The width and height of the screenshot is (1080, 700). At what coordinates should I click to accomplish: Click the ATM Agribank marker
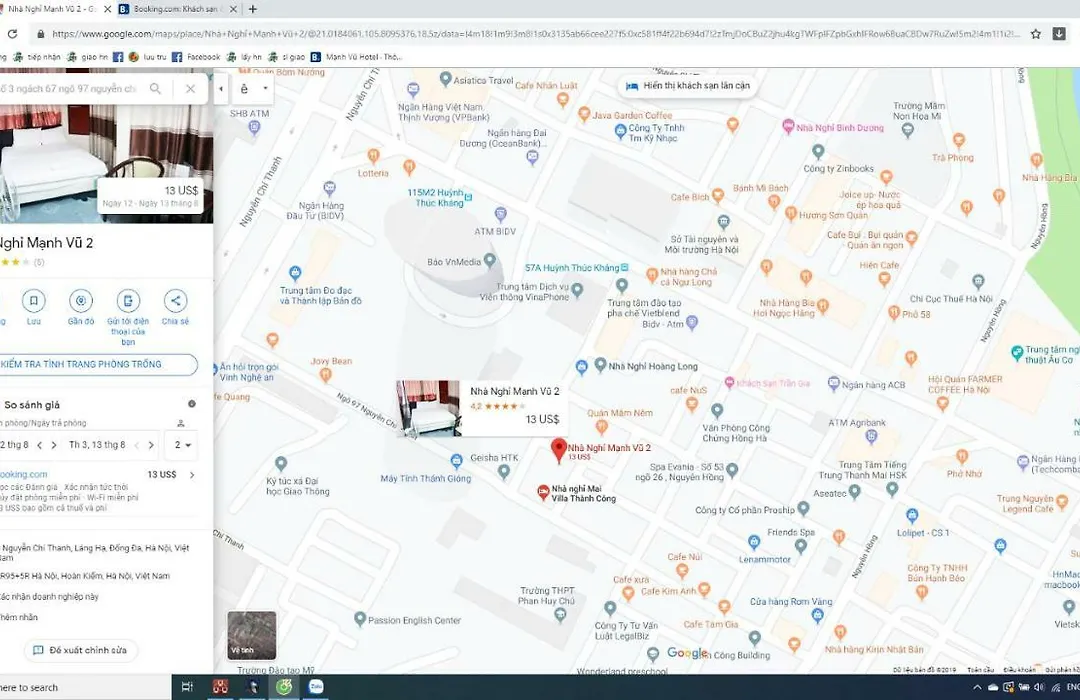click(x=871, y=436)
